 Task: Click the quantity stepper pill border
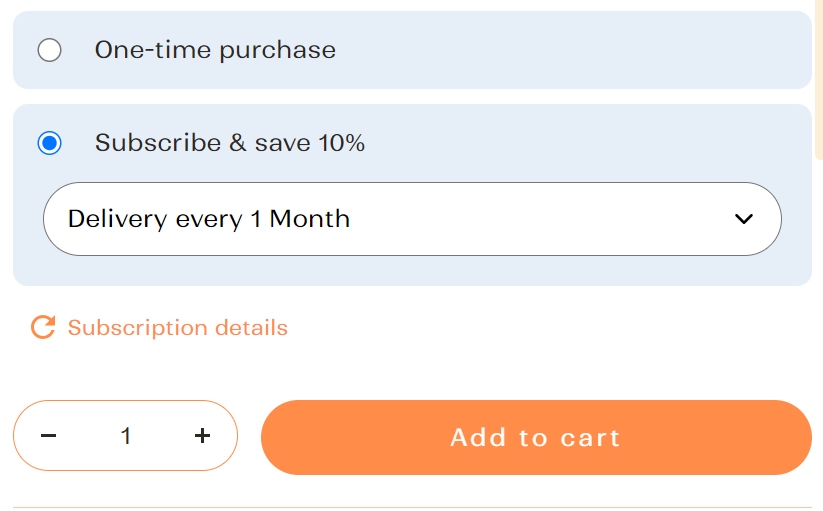[x=125, y=401]
